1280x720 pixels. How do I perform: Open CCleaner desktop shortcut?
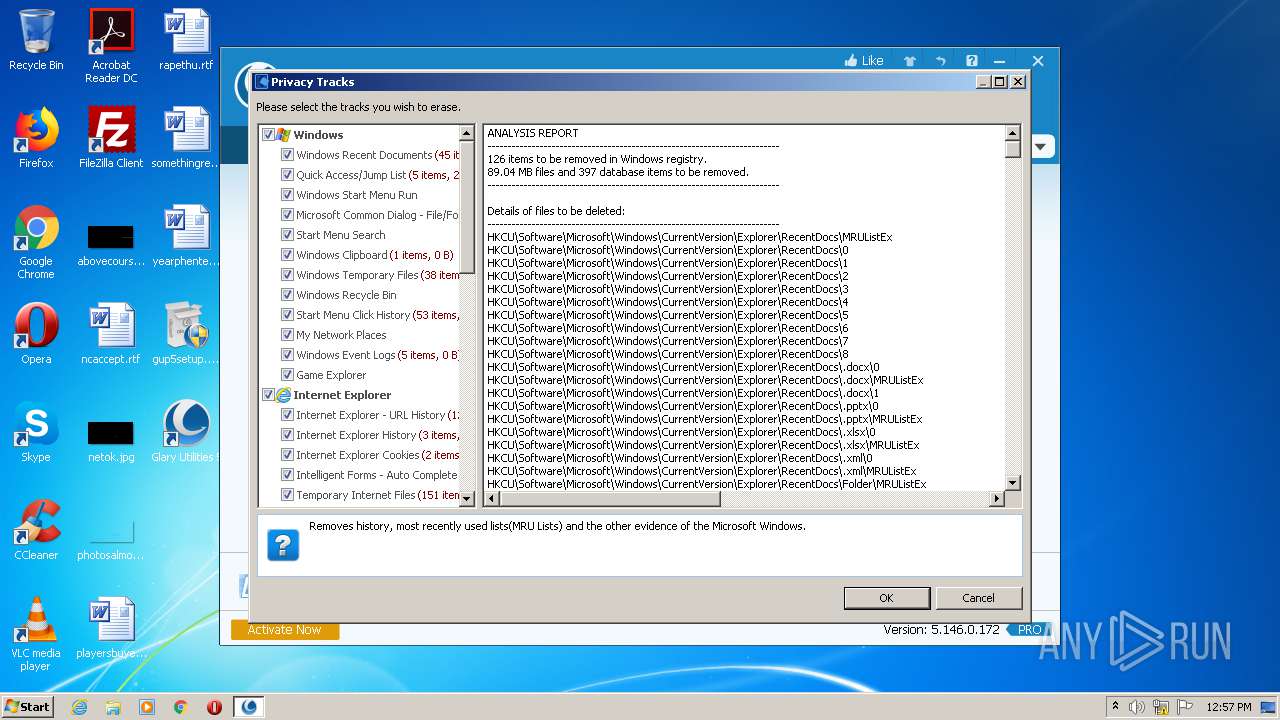tap(36, 530)
